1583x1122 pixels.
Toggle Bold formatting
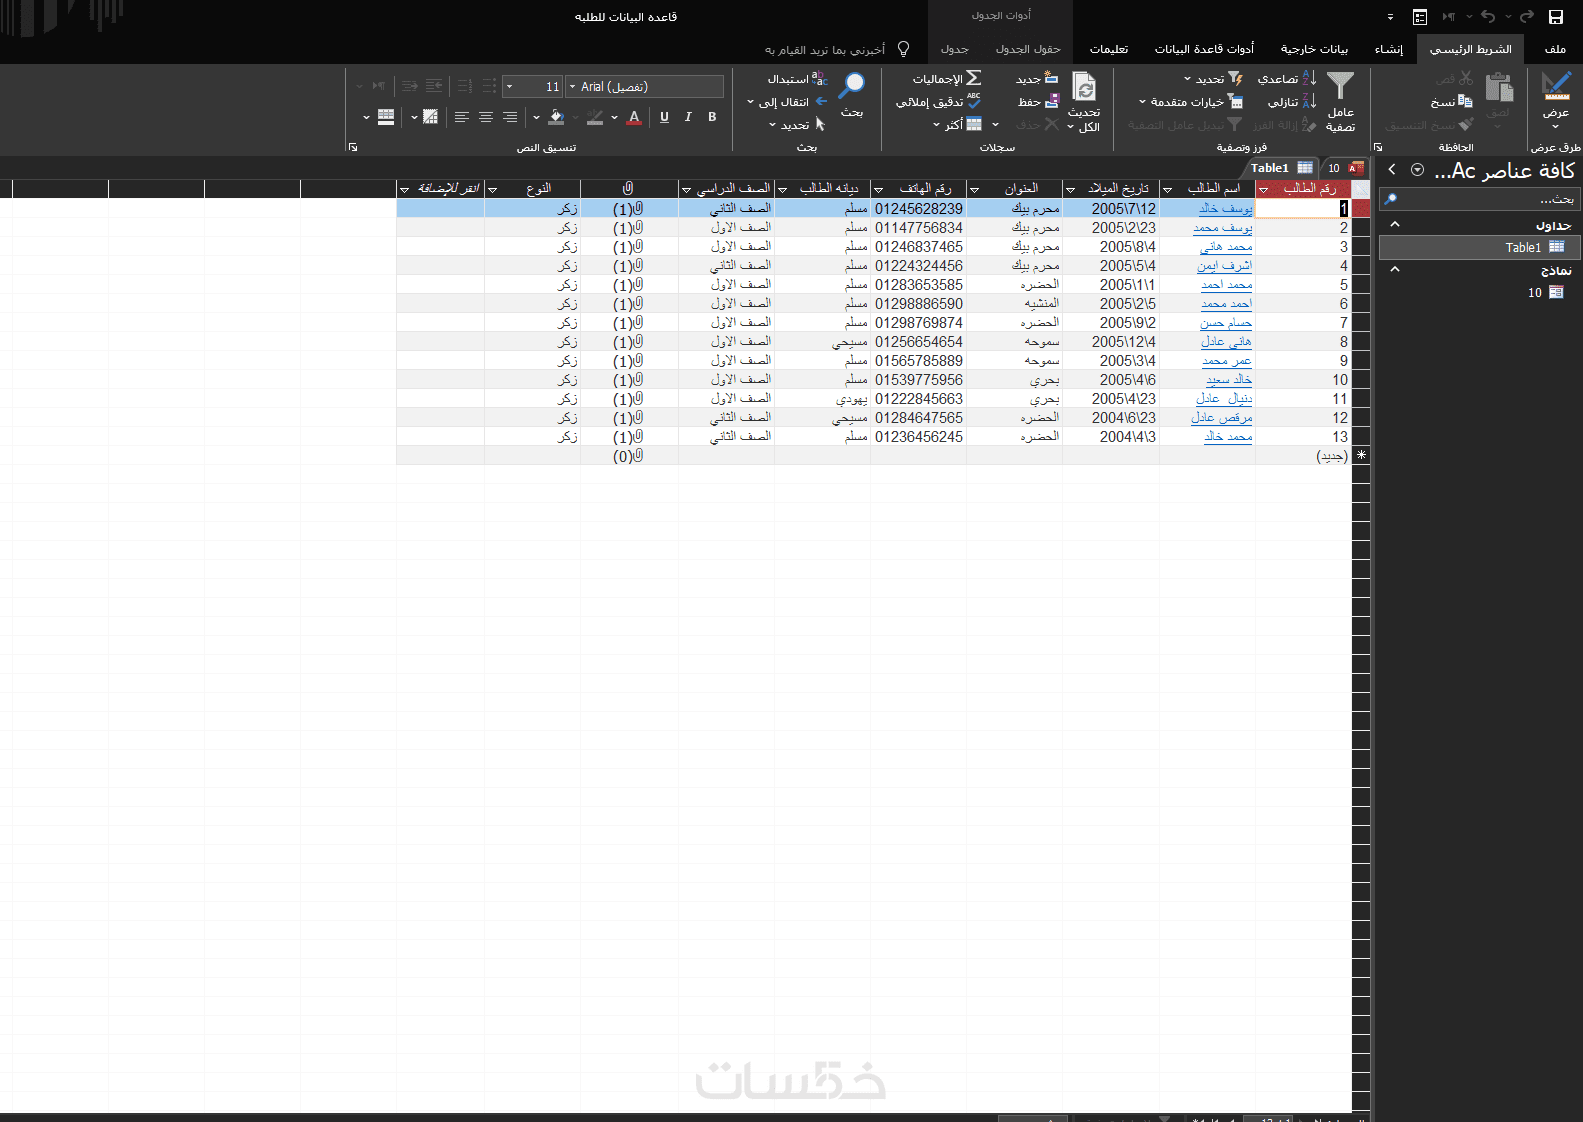(x=712, y=117)
